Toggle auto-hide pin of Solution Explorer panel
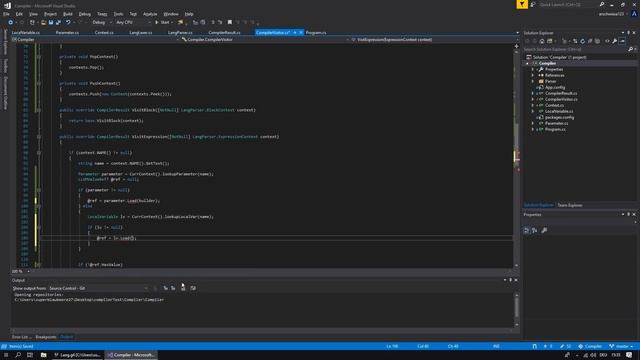The height and width of the screenshot is (360, 640). pos(629,33)
